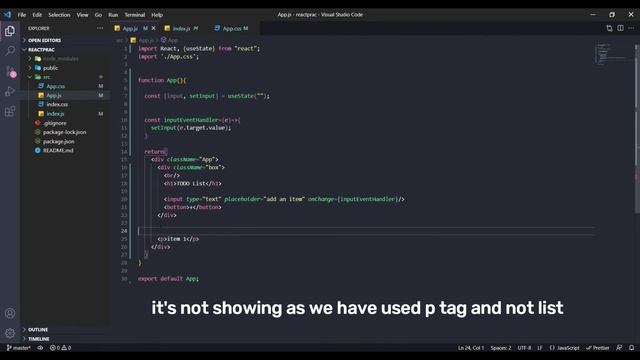640x360 pixels.
Task: Expand the Timeline section
Action: click(39, 339)
